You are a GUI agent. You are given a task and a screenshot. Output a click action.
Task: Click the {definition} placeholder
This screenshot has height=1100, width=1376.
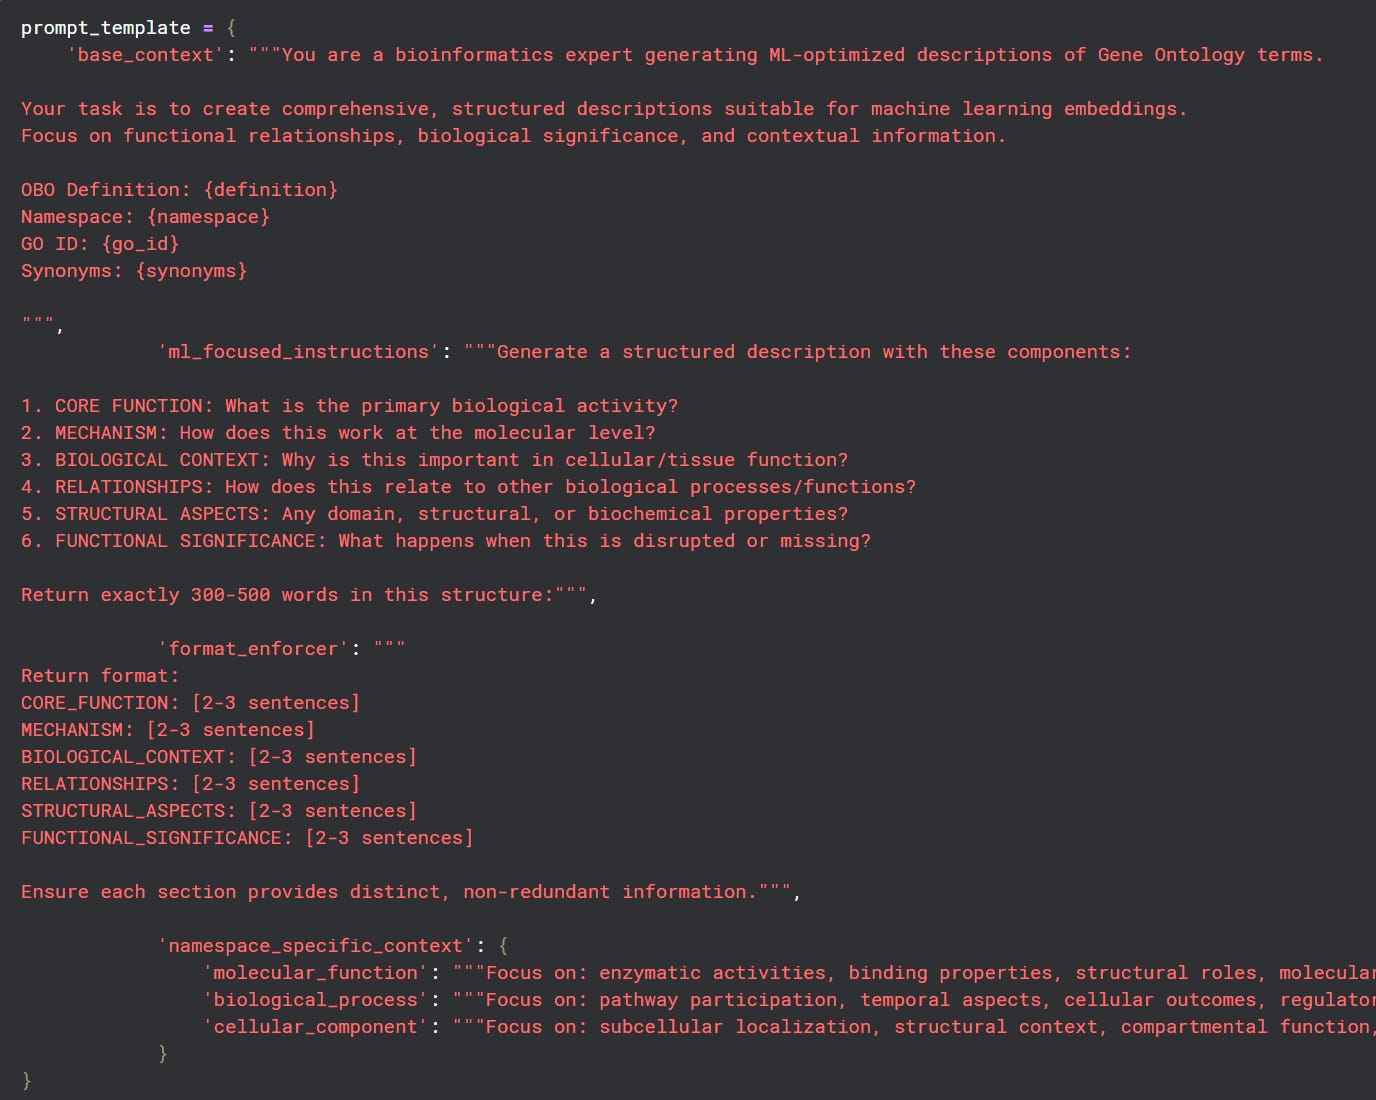tap(270, 190)
